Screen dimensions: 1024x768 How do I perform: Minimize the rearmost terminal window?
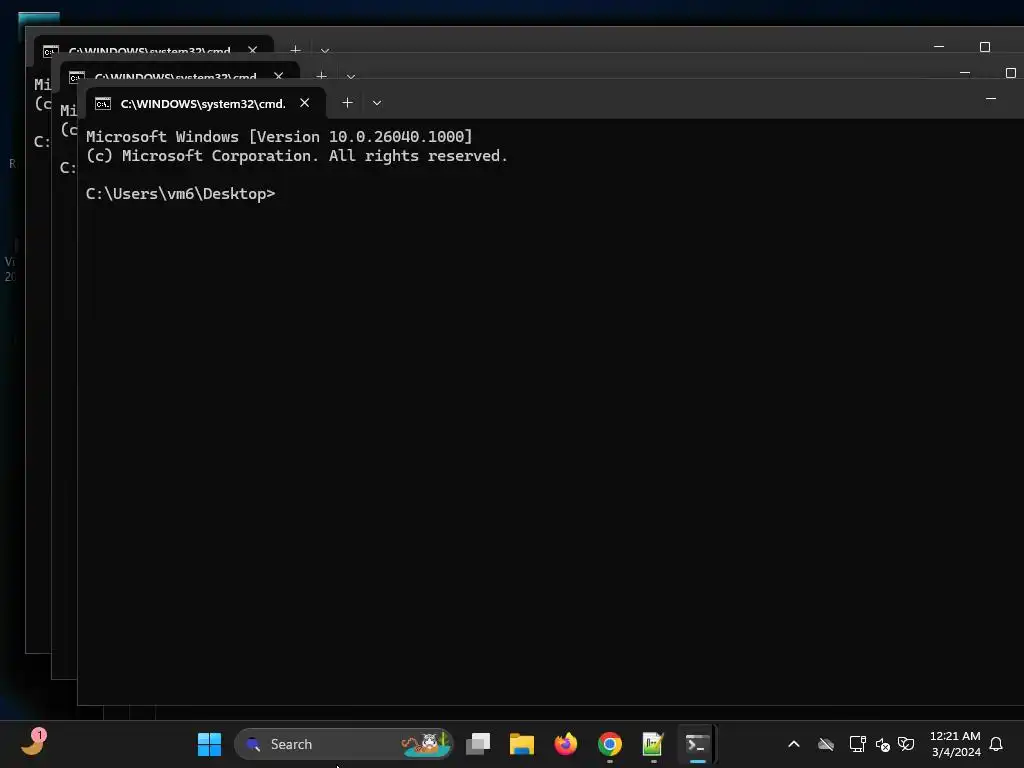(x=939, y=46)
